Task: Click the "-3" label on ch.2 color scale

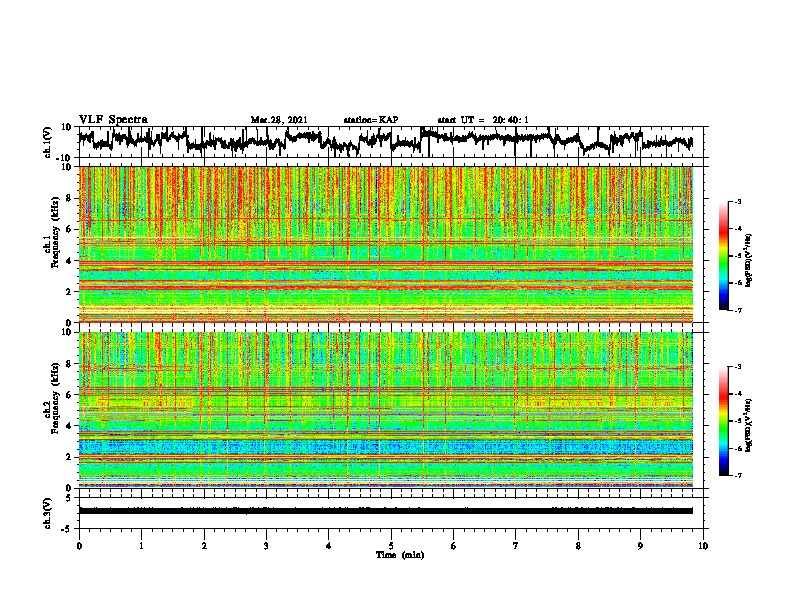Action: pyautogui.click(x=738, y=367)
